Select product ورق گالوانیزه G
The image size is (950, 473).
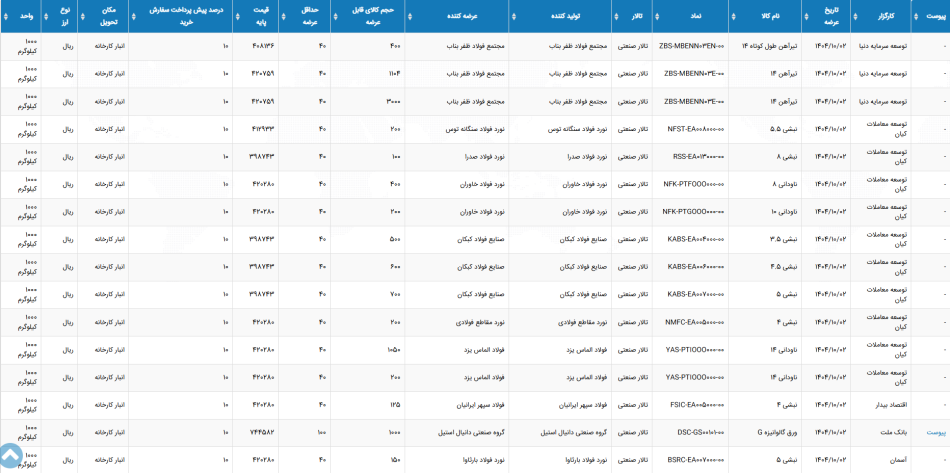(777, 432)
